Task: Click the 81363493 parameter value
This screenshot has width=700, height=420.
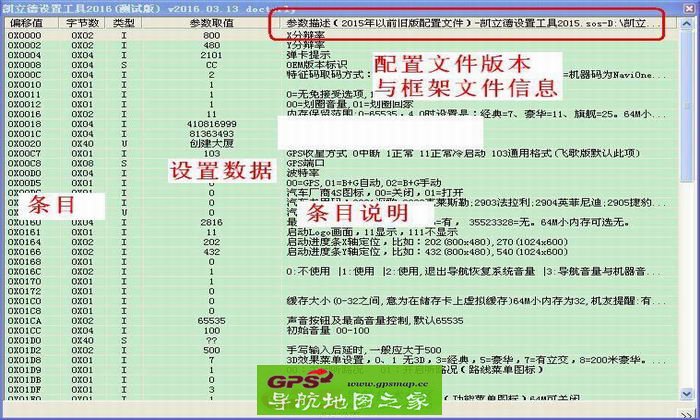Action: click(211, 133)
